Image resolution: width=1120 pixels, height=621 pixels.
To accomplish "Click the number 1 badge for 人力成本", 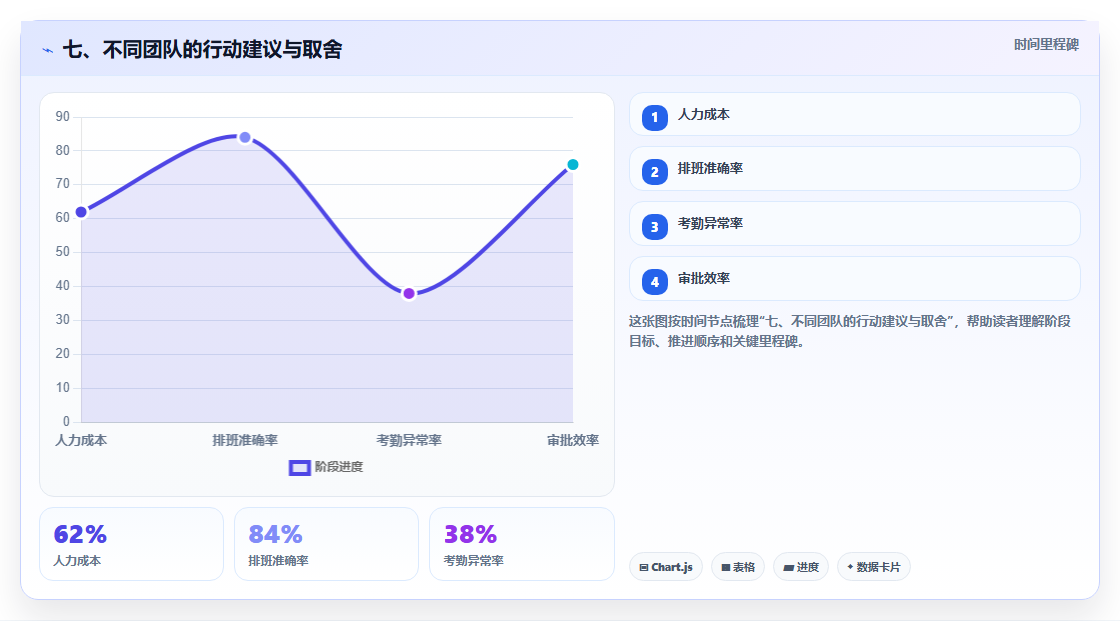I will tap(654, 118).
